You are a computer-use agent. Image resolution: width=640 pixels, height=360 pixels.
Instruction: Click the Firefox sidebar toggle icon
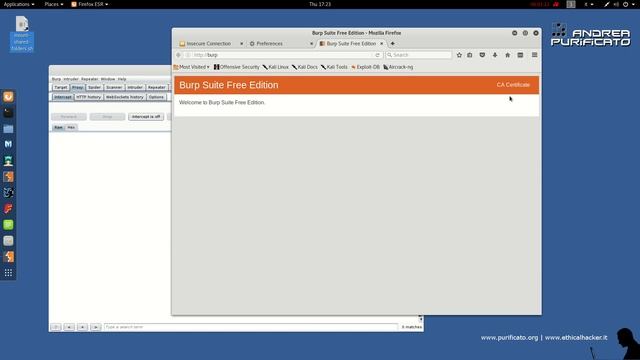point(520,55)
